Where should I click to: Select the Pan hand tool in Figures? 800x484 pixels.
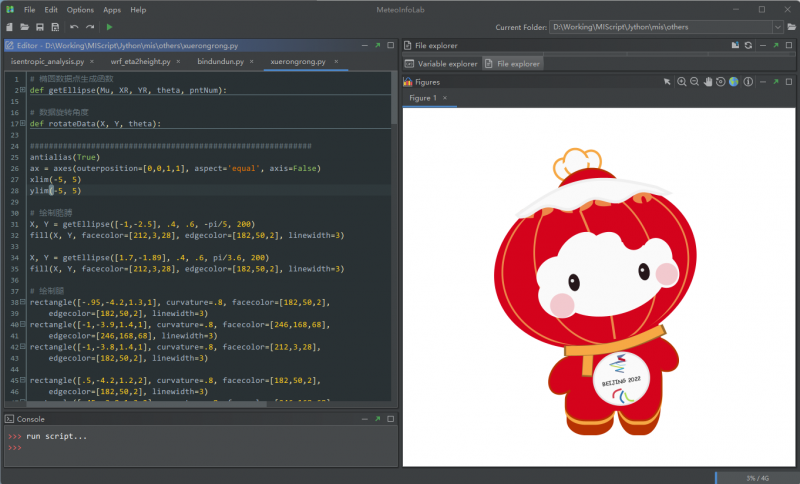coord(707,82)
